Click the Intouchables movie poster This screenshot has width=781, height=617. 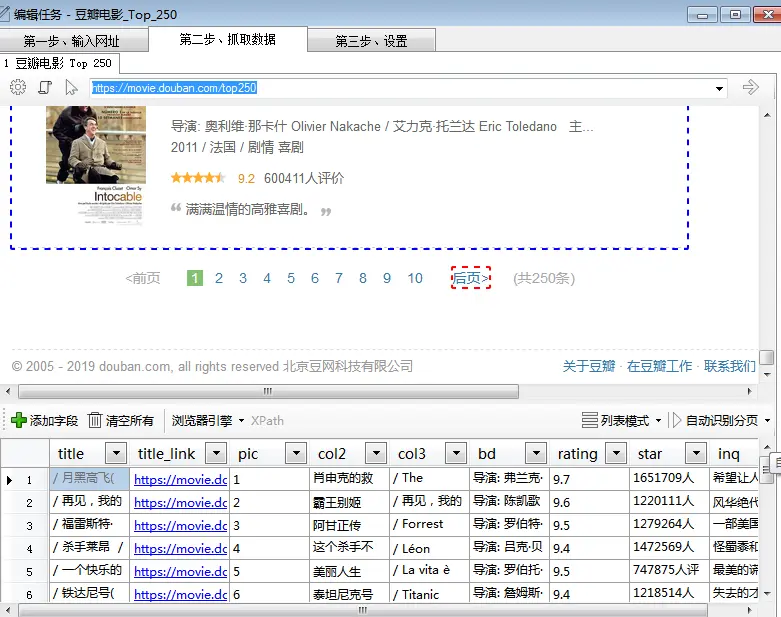96,165
